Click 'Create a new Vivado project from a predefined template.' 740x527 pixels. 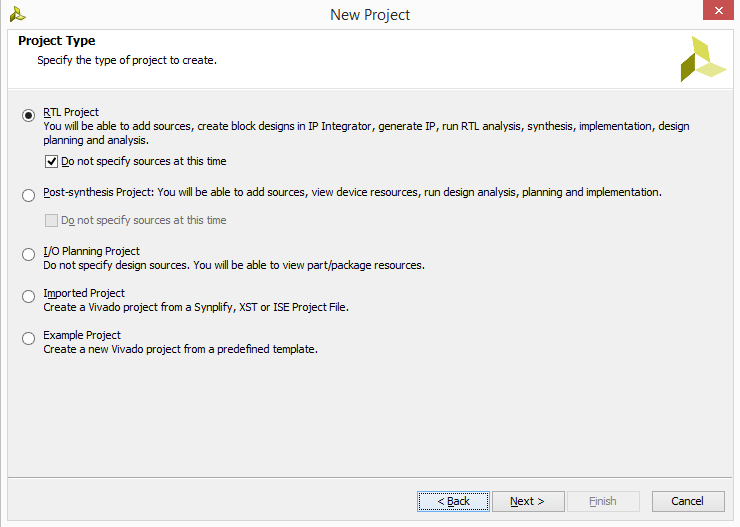pyautogui.click(x=181, y=349)
